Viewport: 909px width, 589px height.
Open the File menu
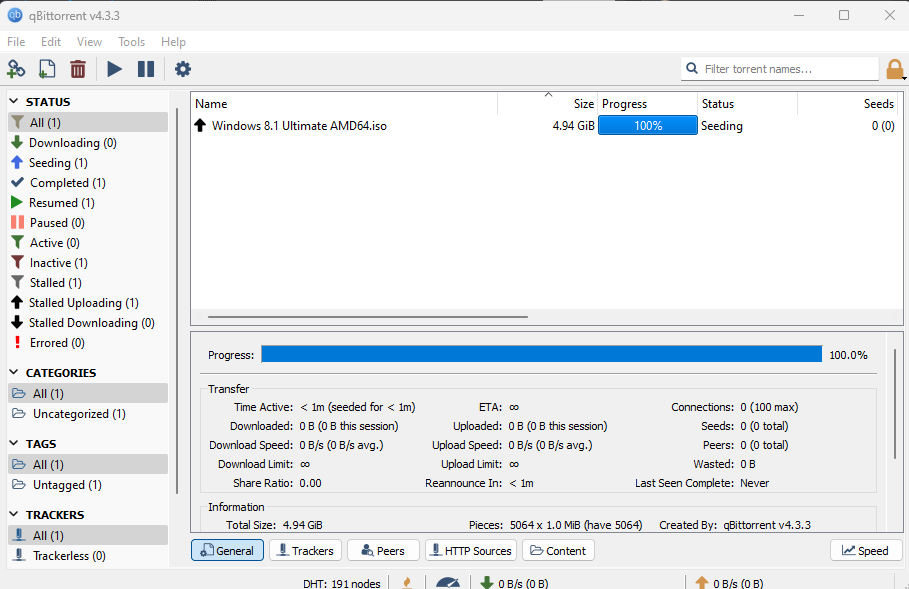pyautogui.click(x=16, y=42)
